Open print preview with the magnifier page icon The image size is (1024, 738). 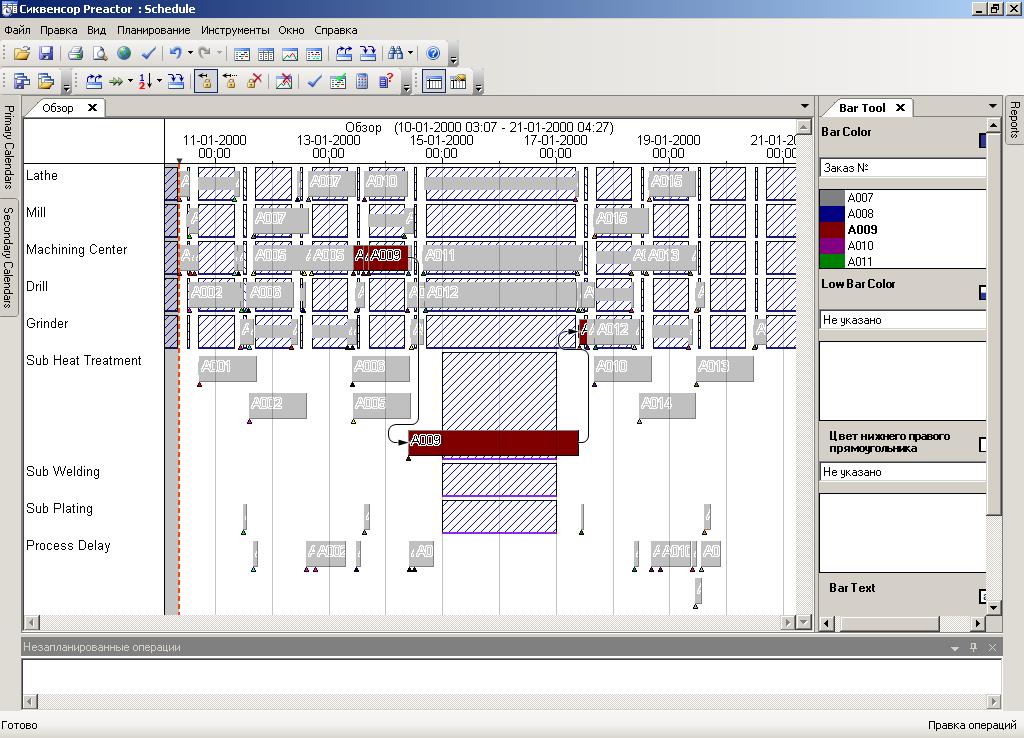[99, 54]
